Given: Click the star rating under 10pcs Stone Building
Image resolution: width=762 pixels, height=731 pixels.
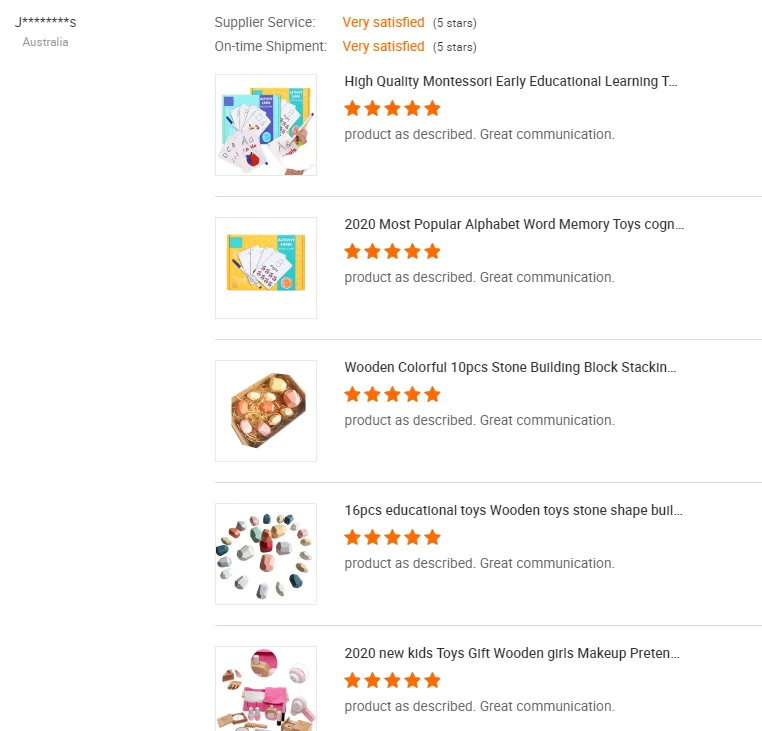Looking at the screenshot, I should pyautogui.click(x=392, y=394).
